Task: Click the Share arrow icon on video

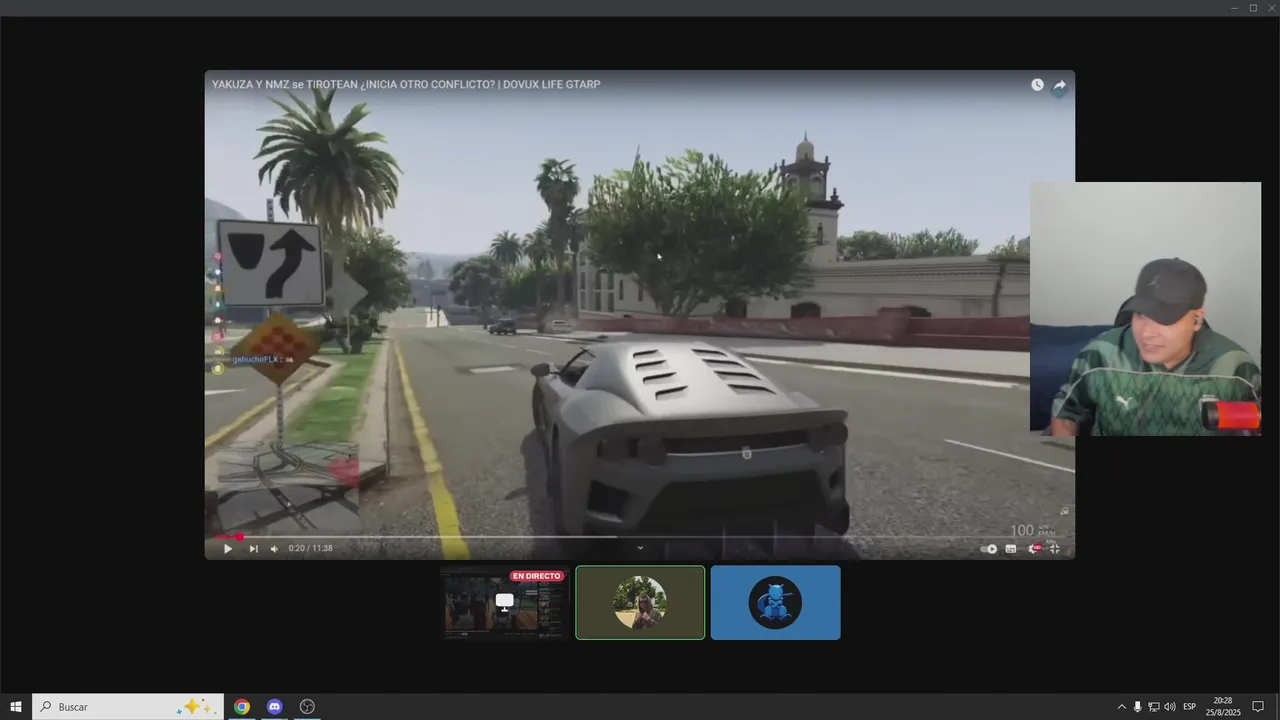Action: click(x=1059, y=85)
